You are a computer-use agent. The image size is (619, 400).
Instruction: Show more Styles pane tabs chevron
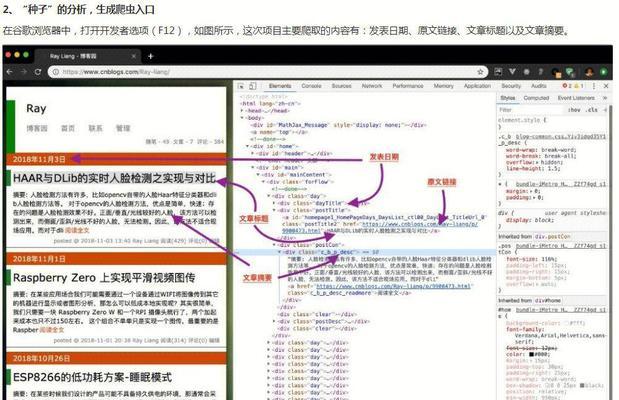coord(604,98)
